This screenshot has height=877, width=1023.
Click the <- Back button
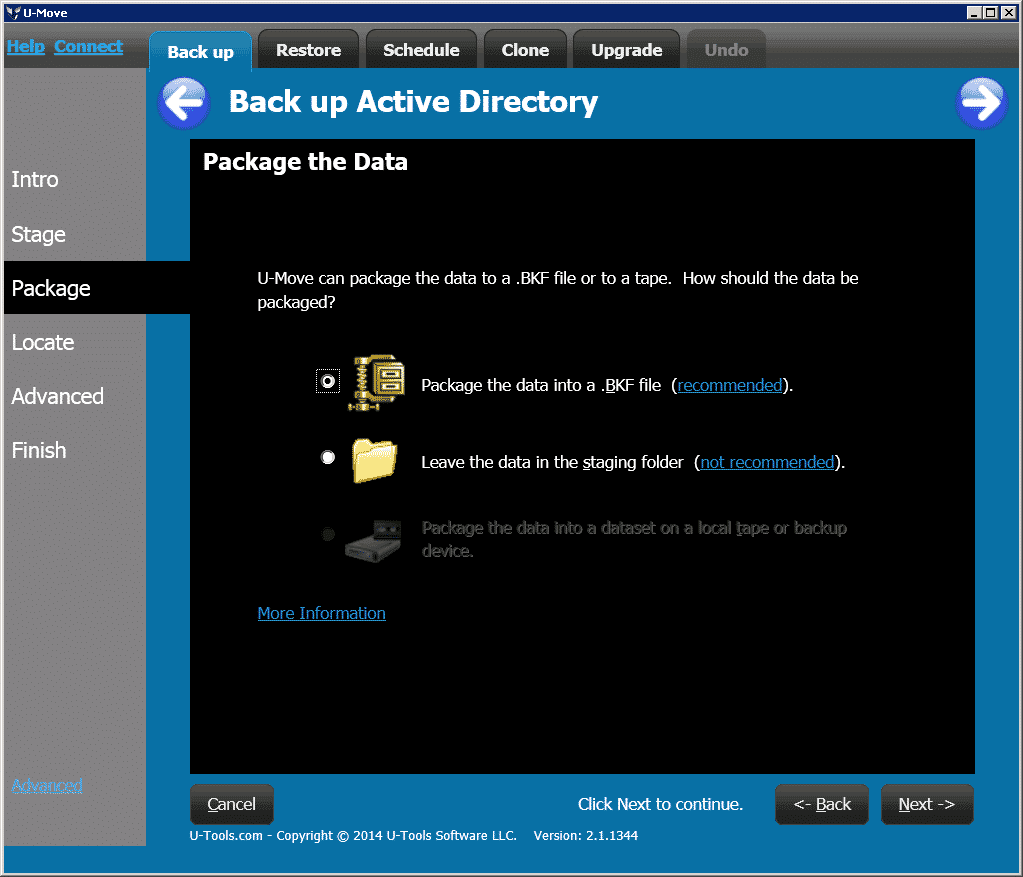pyautogui.click(x=822, y=804)
